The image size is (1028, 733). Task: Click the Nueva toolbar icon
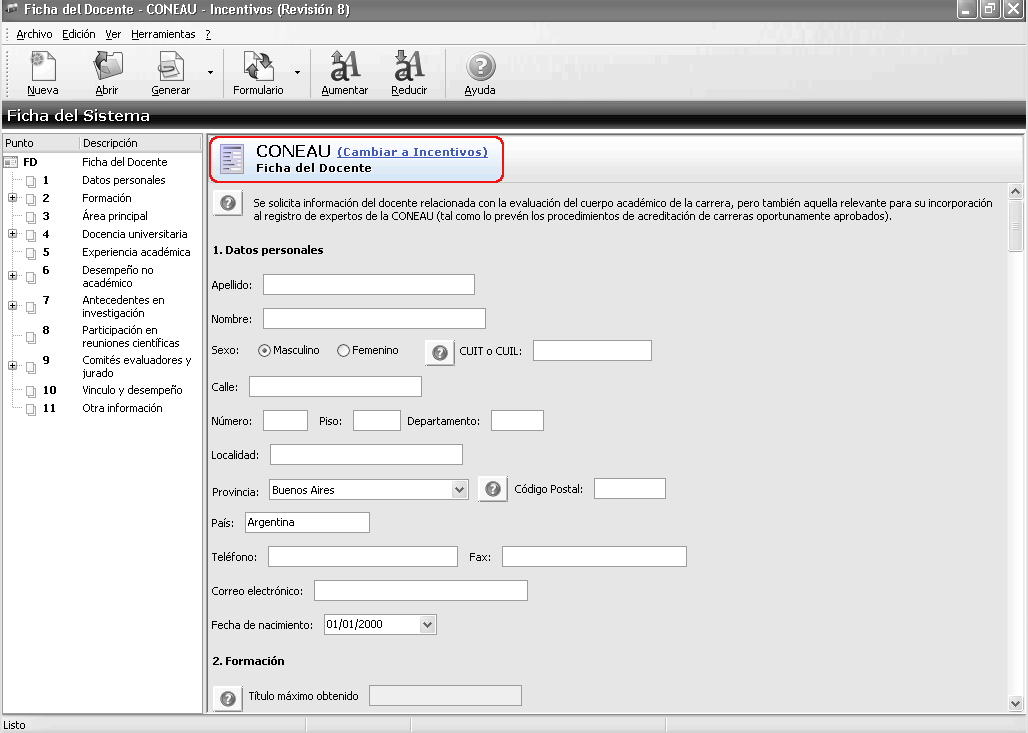click(x=42, y=72)
